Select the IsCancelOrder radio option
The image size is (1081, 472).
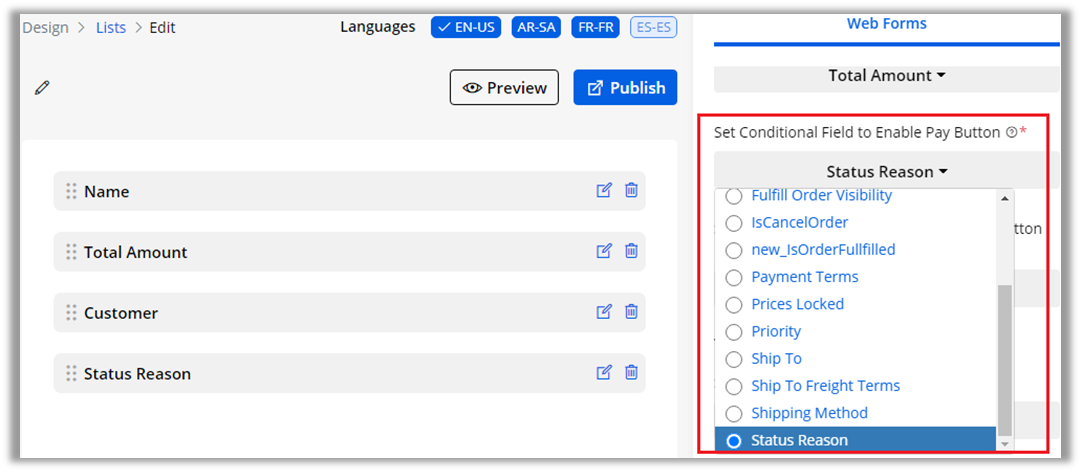coord(734,223)
